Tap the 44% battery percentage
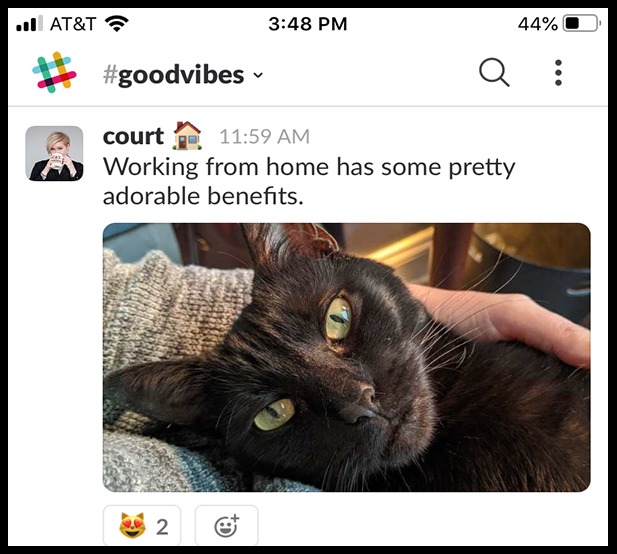This screenshot has height=554, width=617. coord(538,24)
